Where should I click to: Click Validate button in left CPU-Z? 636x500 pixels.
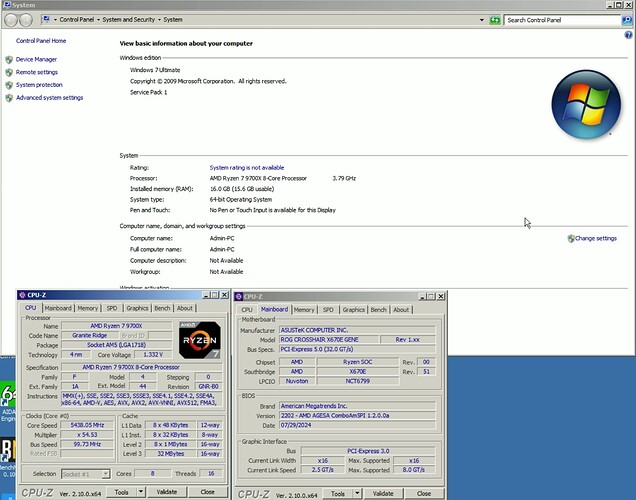pyautogui.click(x=167, y=492)
